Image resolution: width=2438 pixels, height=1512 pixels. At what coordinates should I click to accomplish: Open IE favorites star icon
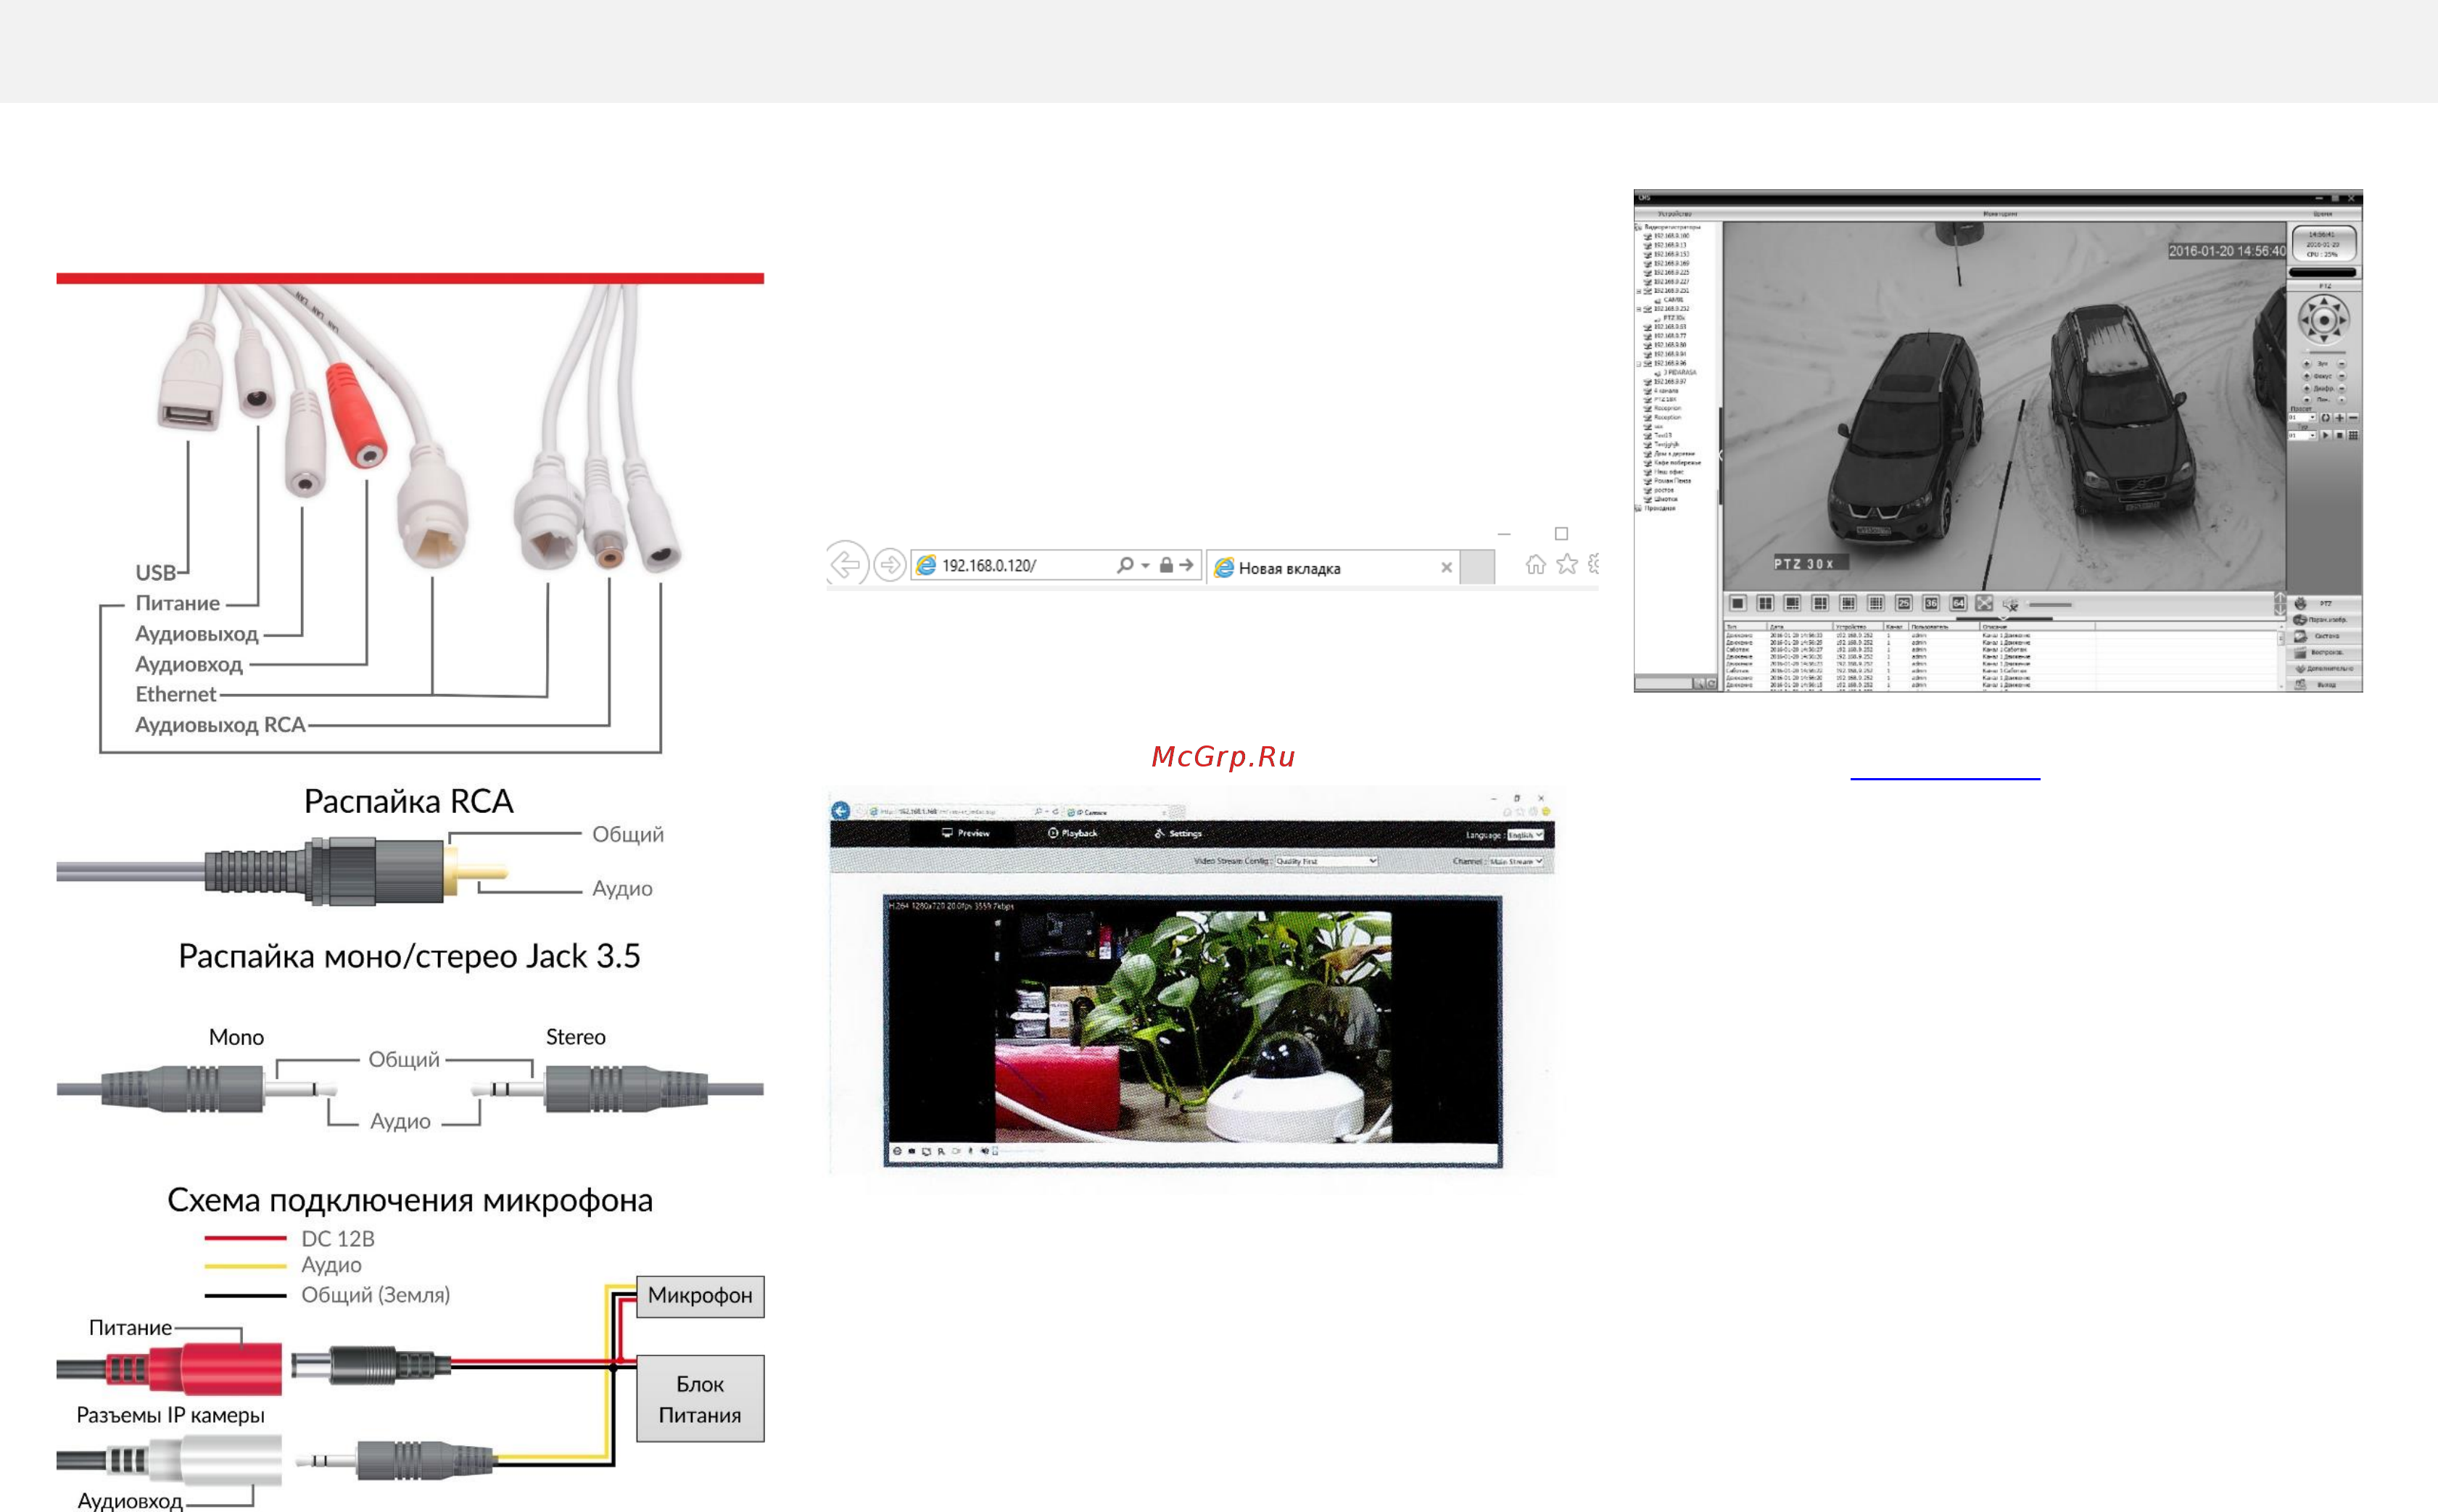pyautogui.click(x=1567, y=564)
